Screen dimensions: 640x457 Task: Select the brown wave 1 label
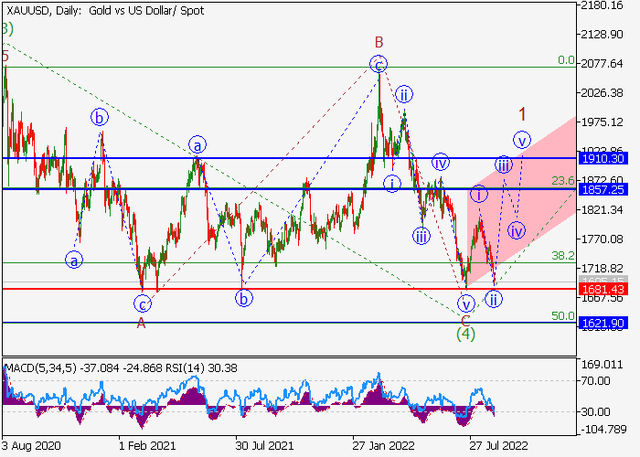pos(522,114)
